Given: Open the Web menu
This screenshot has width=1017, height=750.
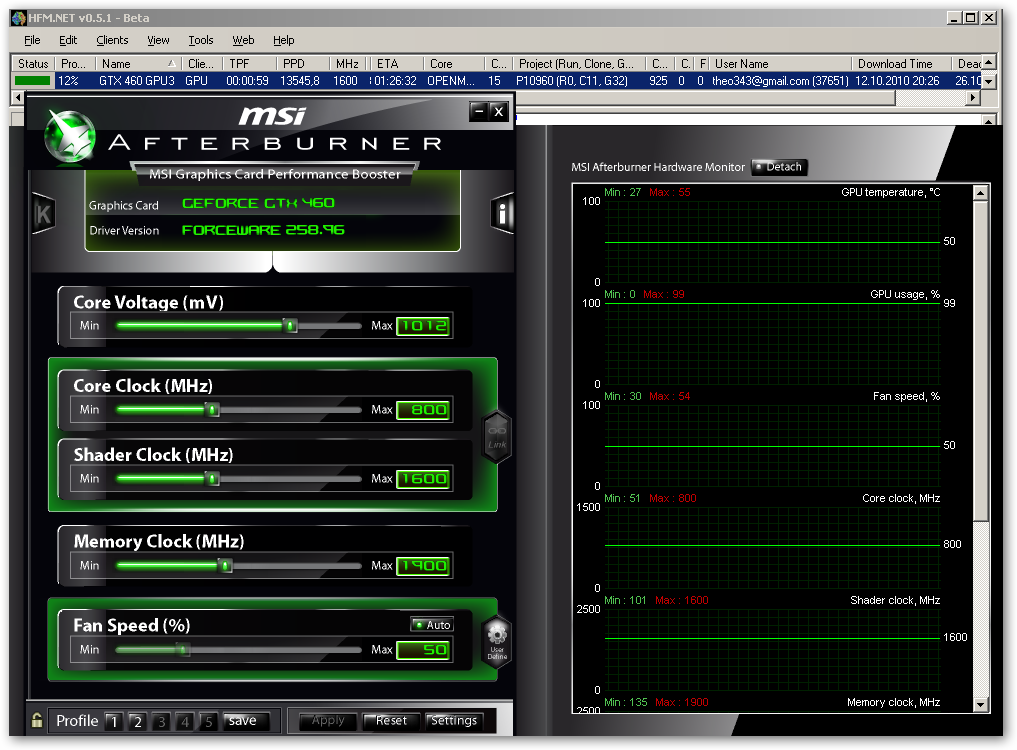Looking at the screenshot, I should tap(243, 40).
